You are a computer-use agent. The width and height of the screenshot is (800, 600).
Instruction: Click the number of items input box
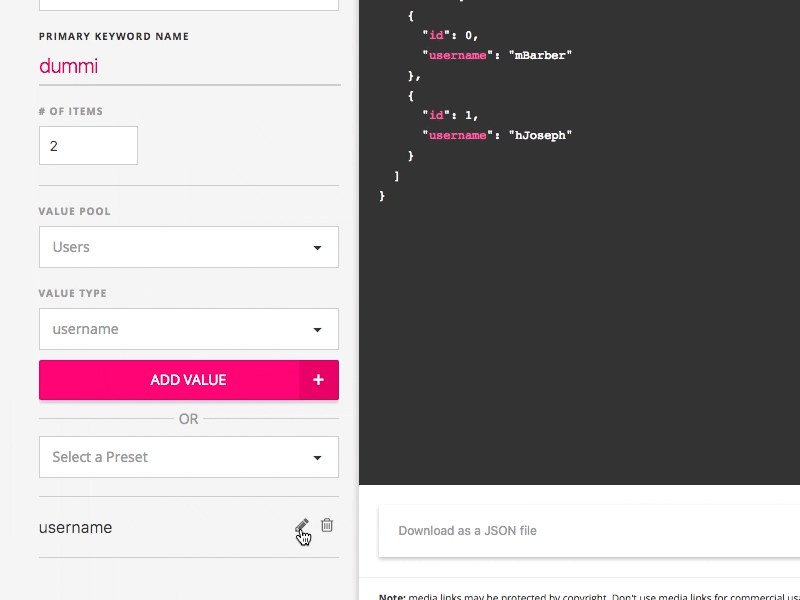point(88,146)
